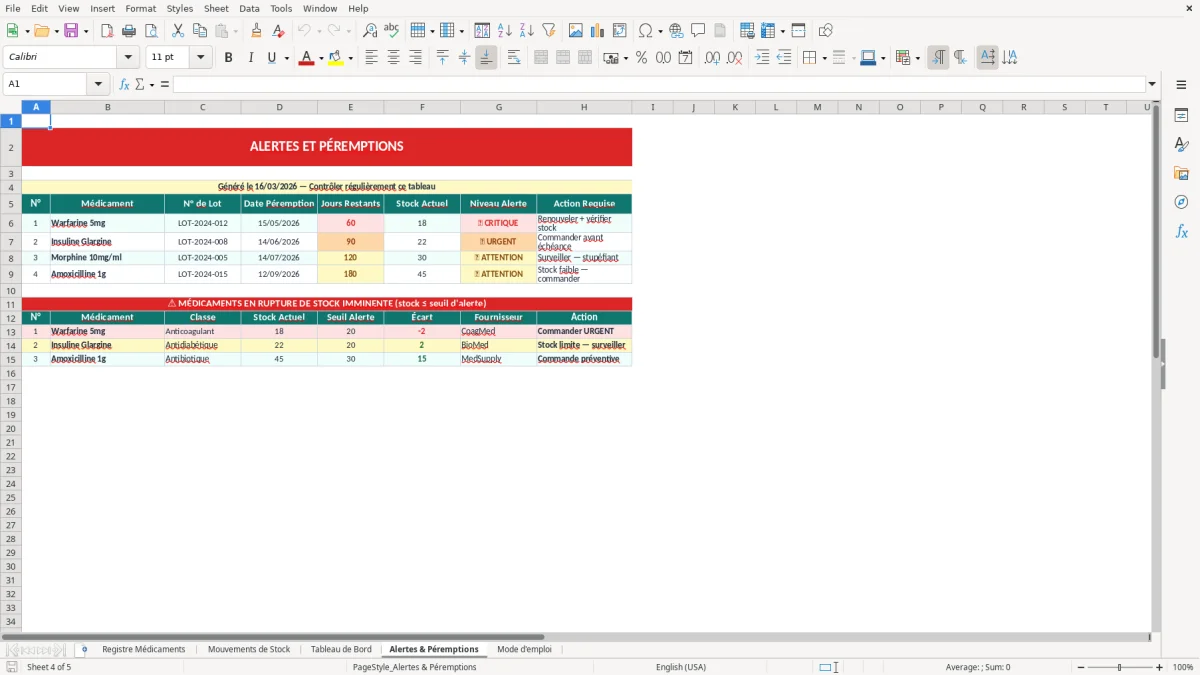Screen dimensions: 1200x675
Task: Clear direct formatting
Action: (x=279, y=30)
